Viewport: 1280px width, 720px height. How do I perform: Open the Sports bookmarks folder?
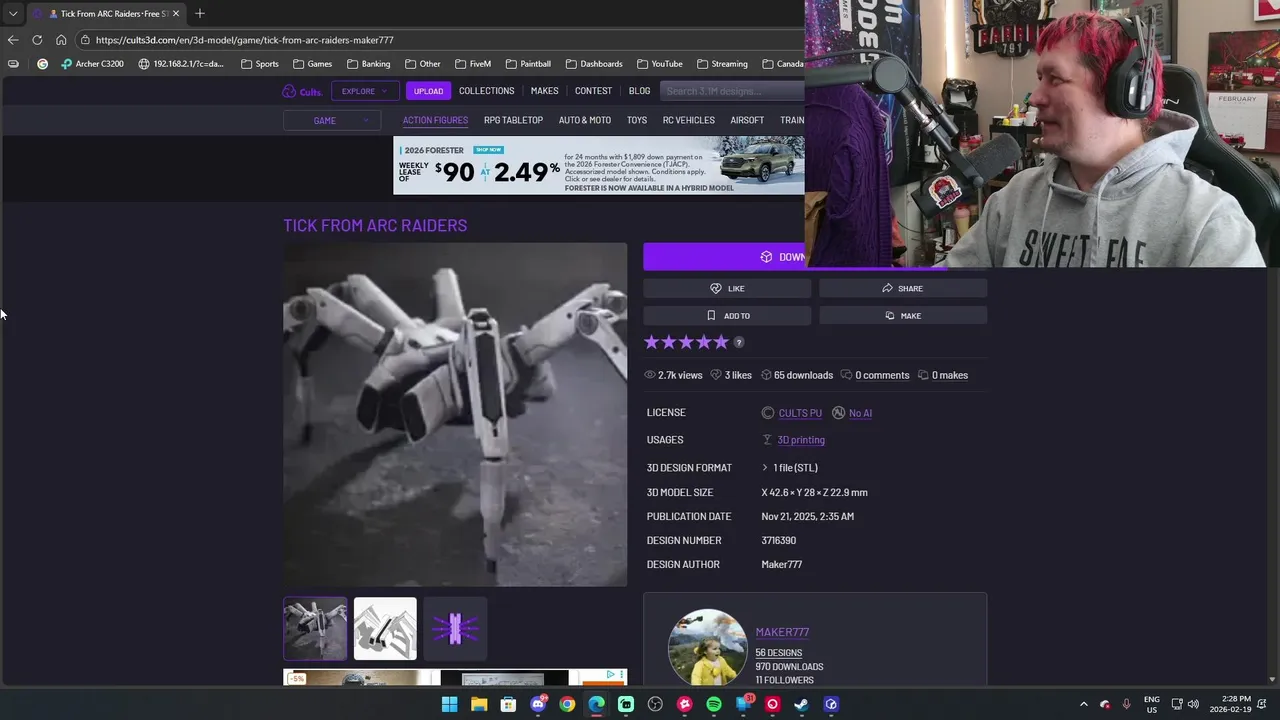260,64
